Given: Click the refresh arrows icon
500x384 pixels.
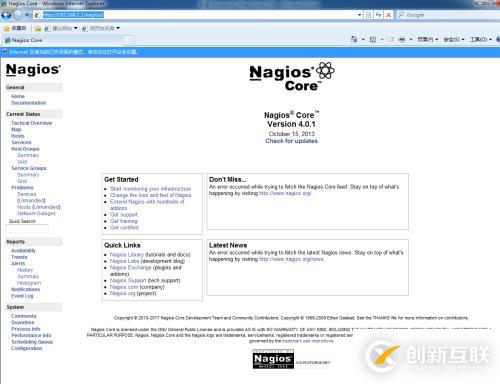Looking at the screenshot, I should tap(378, 15).
